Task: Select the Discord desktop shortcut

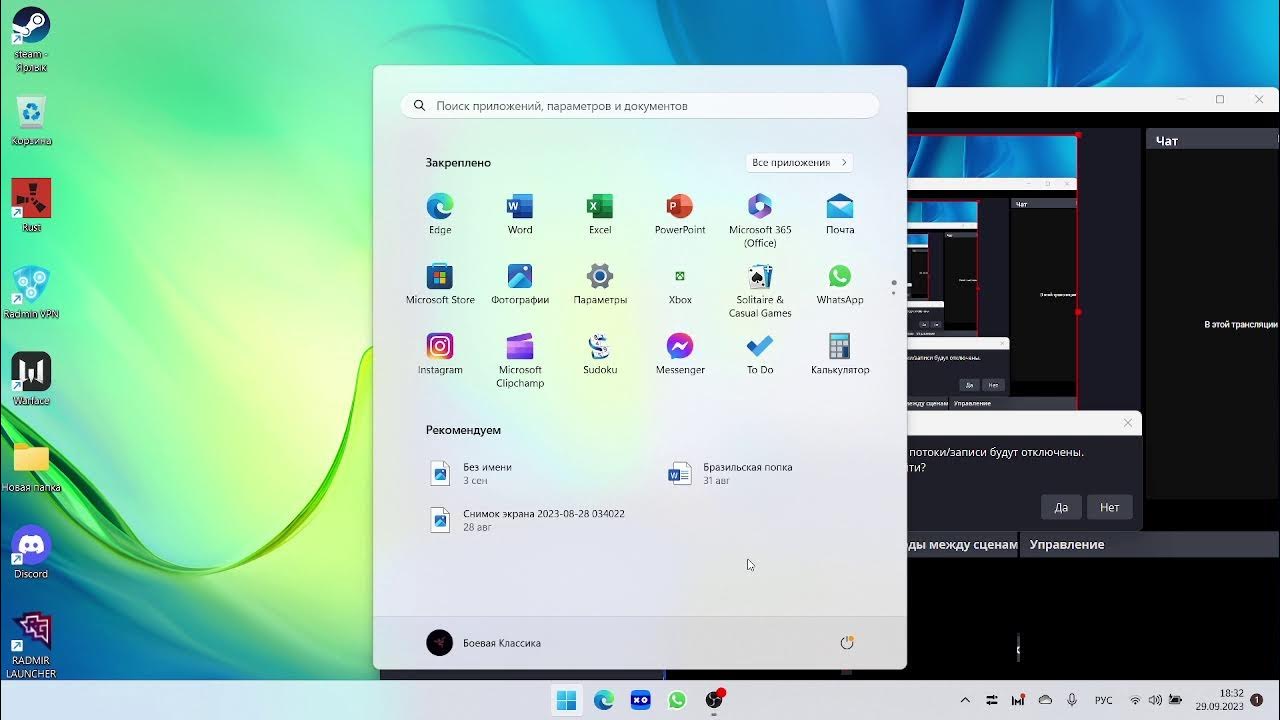Action: pos(31,552)
